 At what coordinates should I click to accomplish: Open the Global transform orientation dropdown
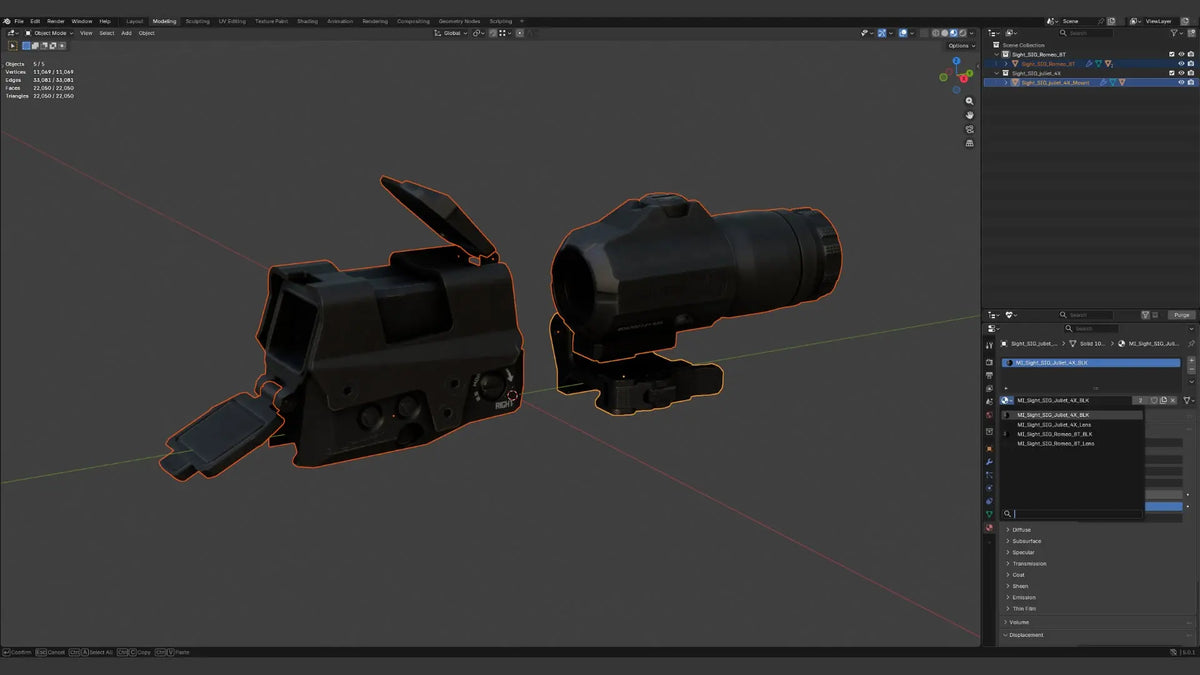(453, 33)
